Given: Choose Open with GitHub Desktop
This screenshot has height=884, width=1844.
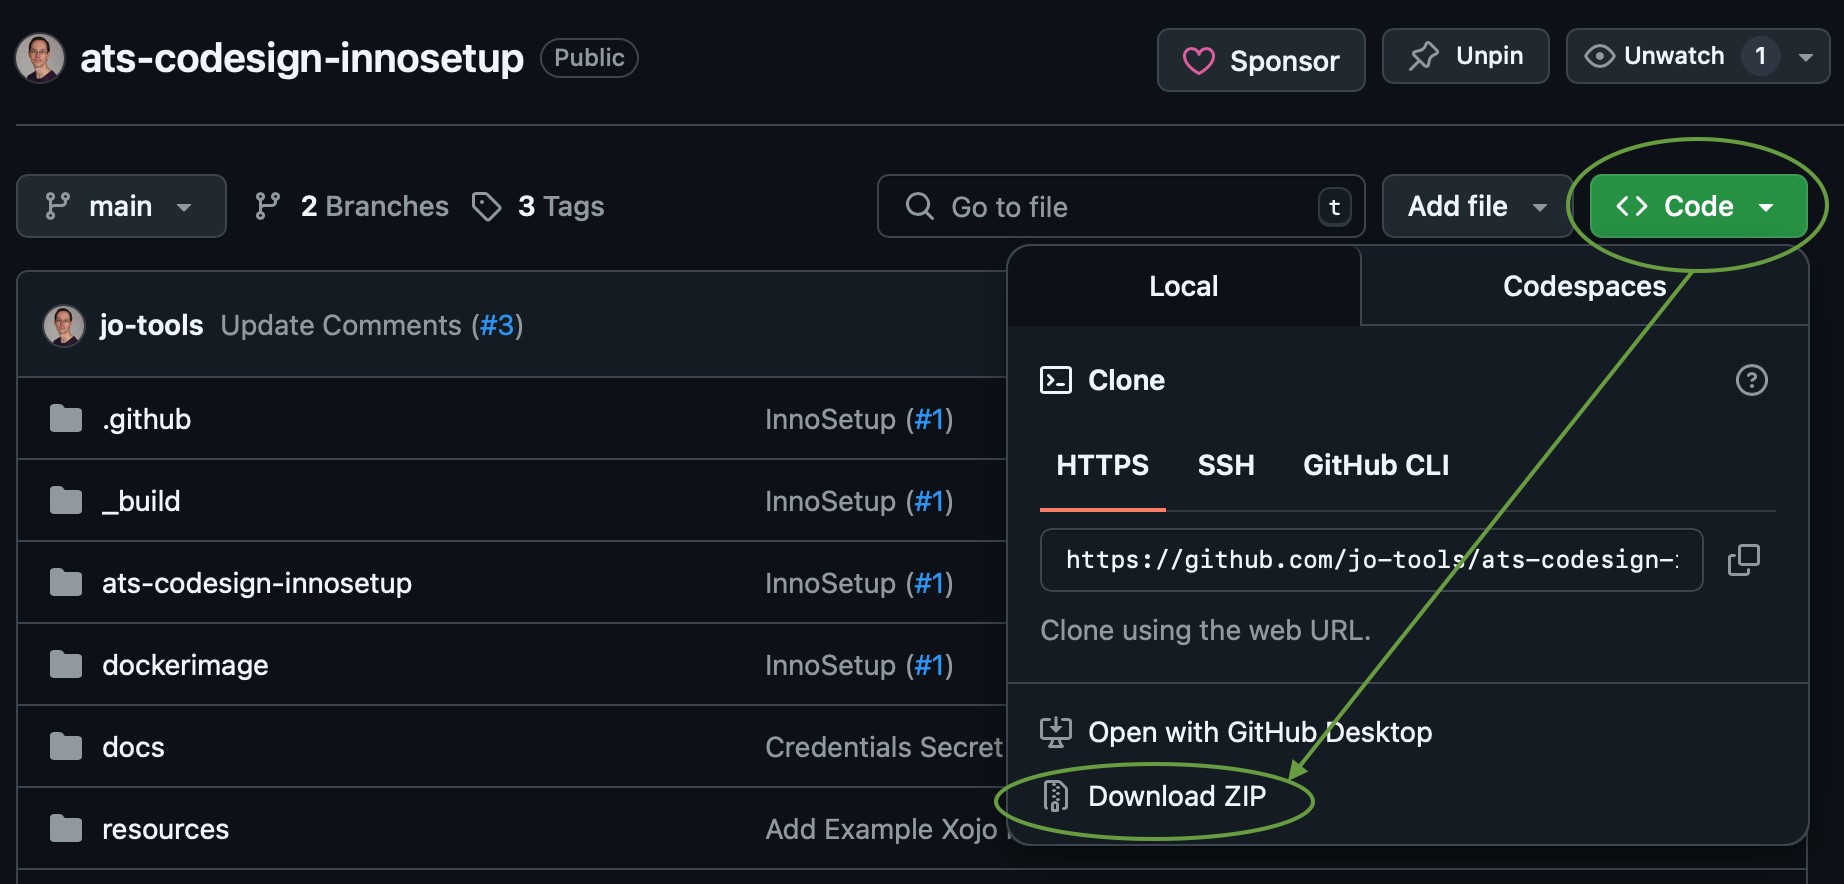Looking at the screenshot, I should 1237,732.
